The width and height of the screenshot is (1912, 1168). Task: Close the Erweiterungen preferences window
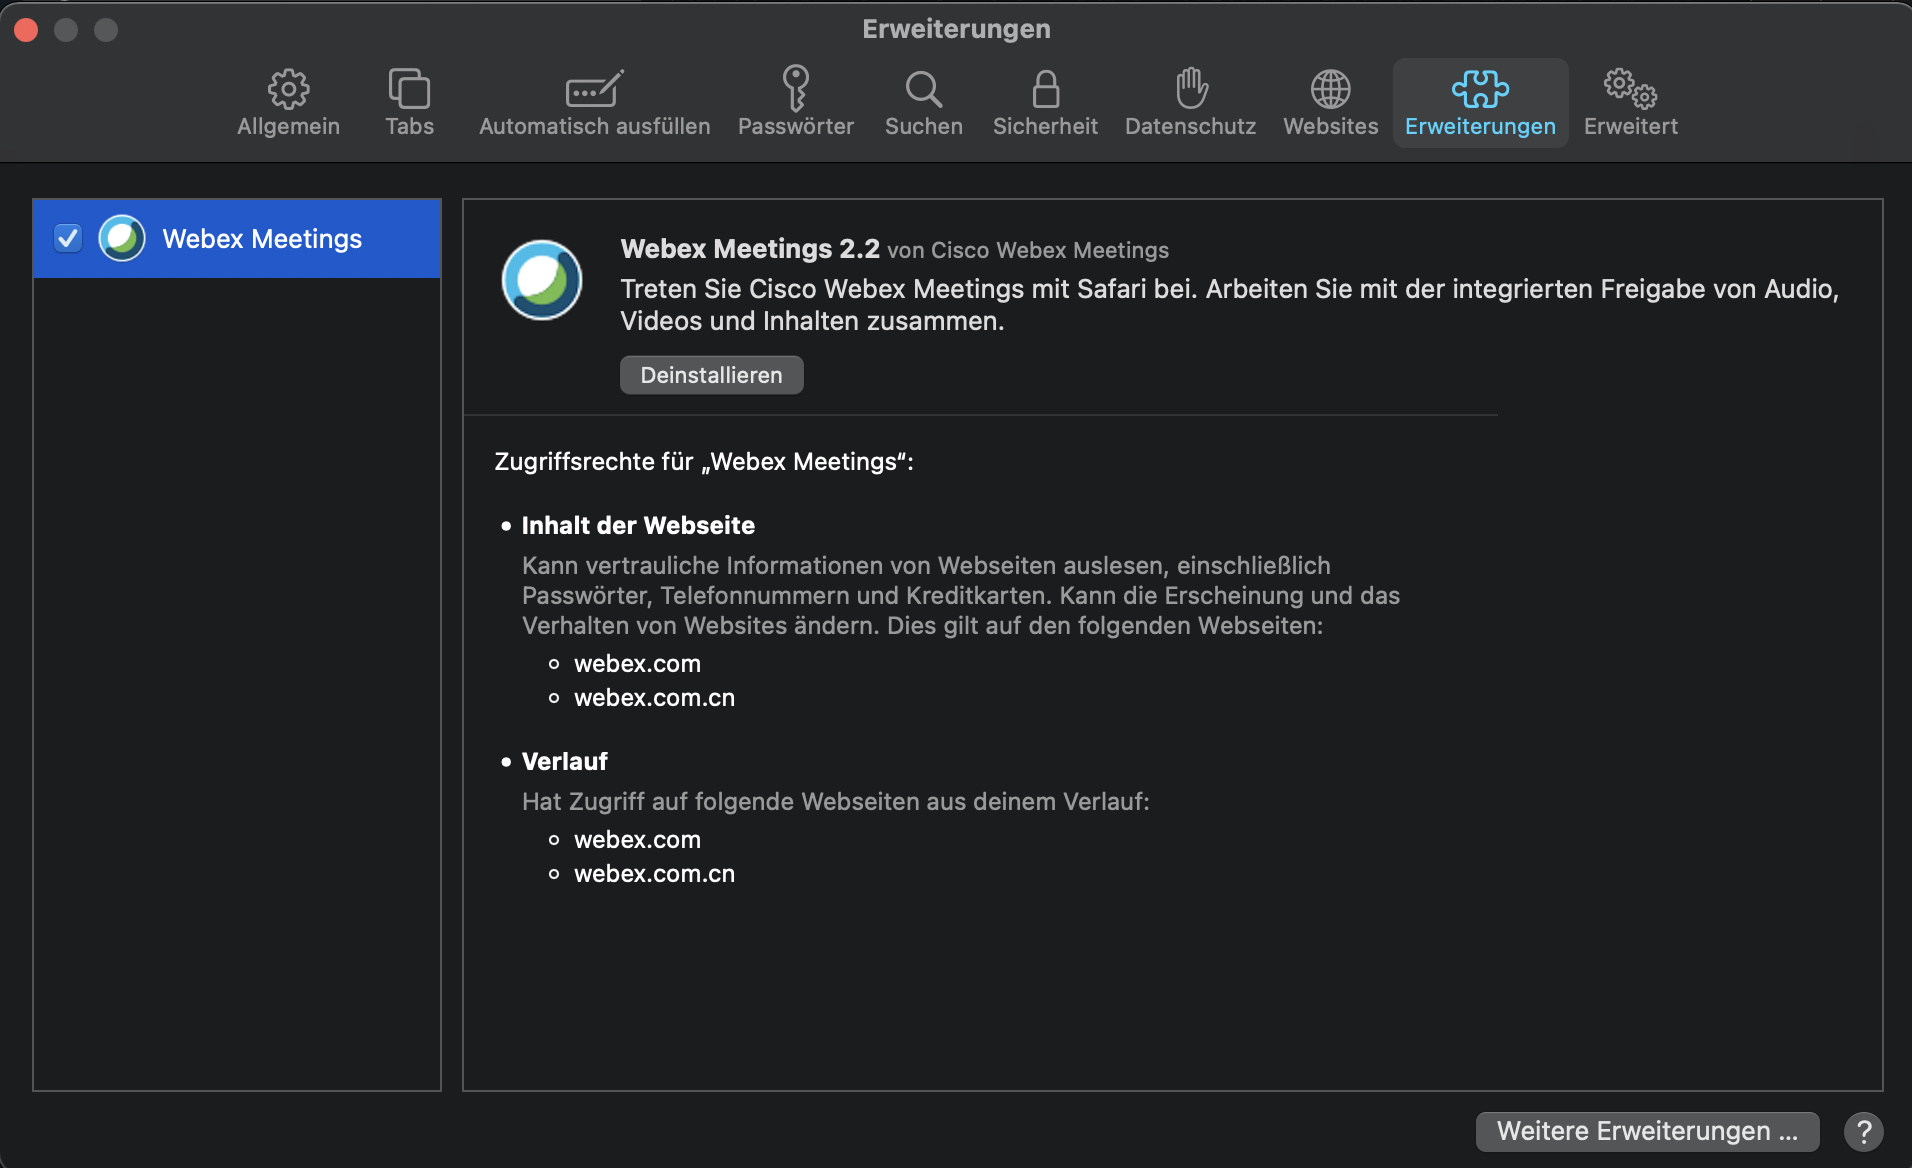coord(26,30)
